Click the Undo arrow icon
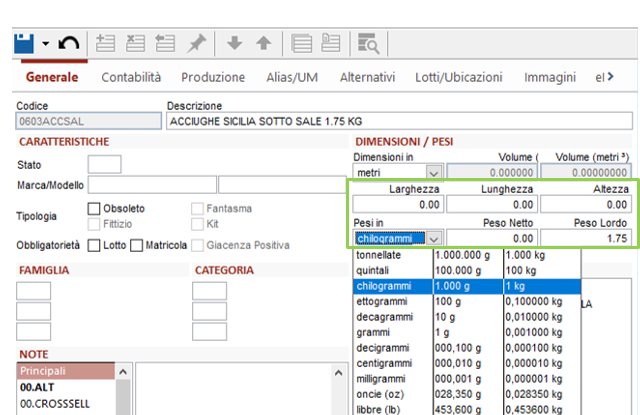The image size is (640, 415). pos(68,43)
